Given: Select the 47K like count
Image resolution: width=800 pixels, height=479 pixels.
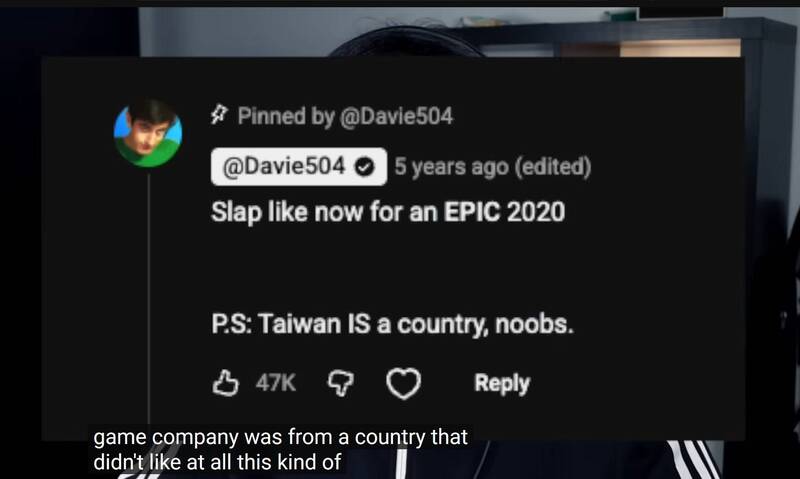Looking at the screenshot, I should tap(276, 383).
